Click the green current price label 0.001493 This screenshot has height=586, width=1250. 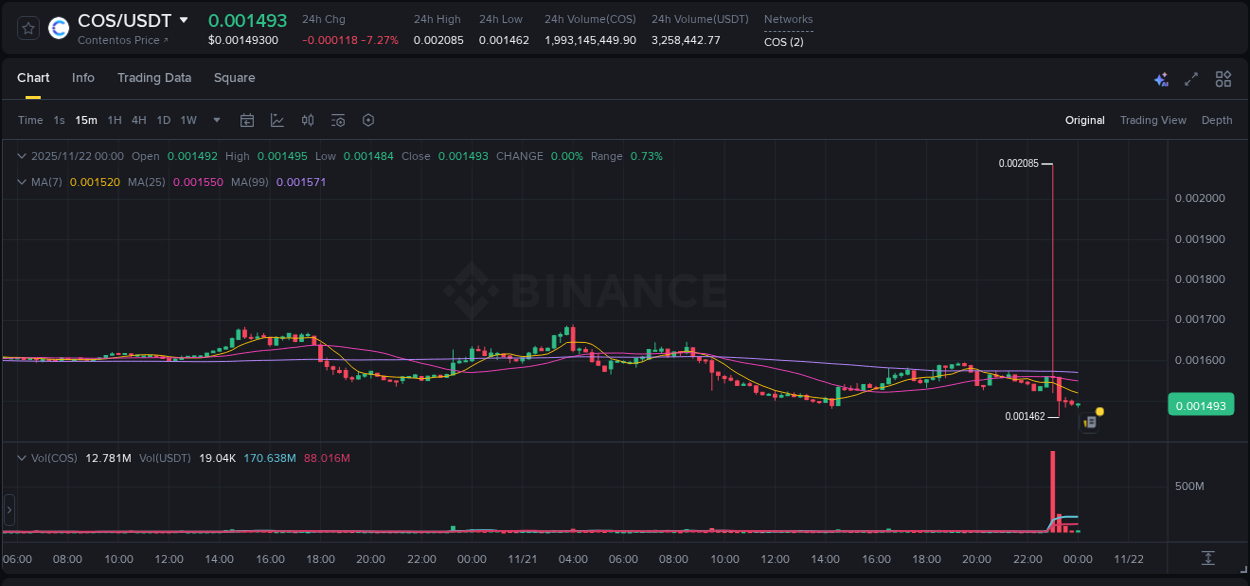click(1201, 404)
